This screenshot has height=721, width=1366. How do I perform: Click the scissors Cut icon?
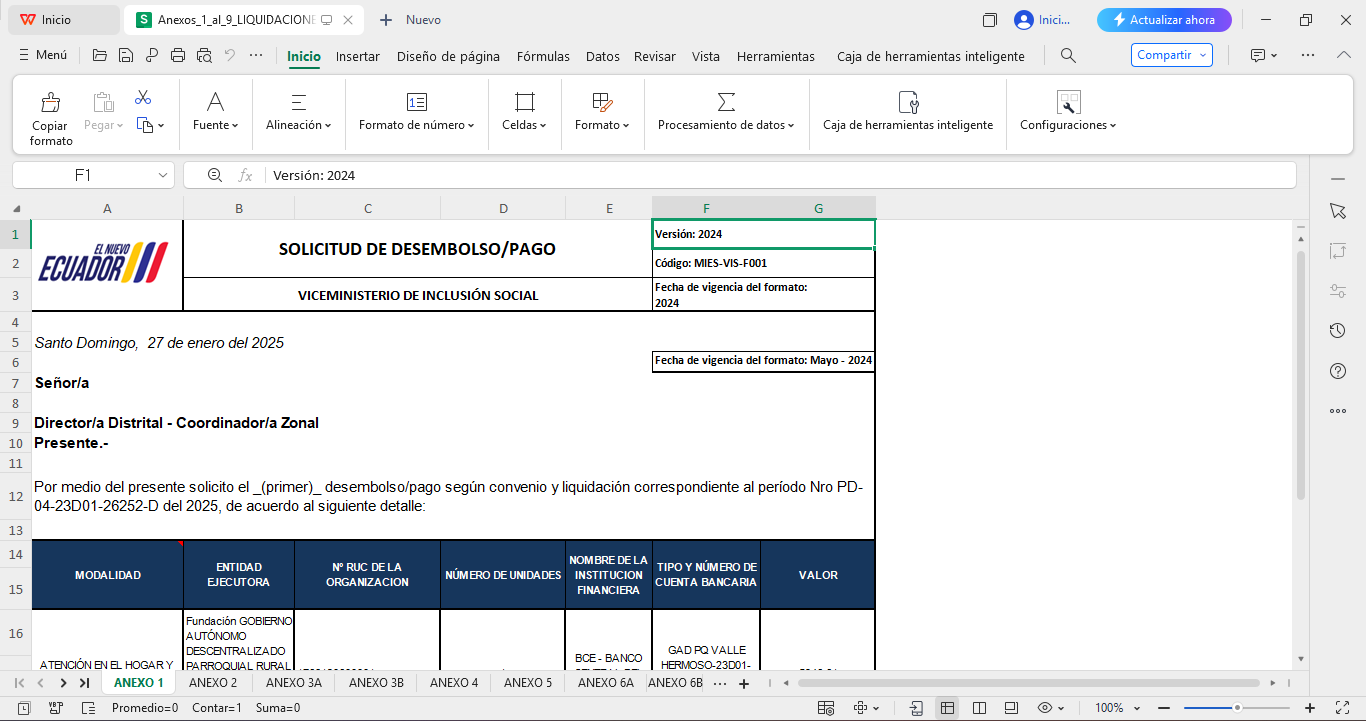pos(143,98)
